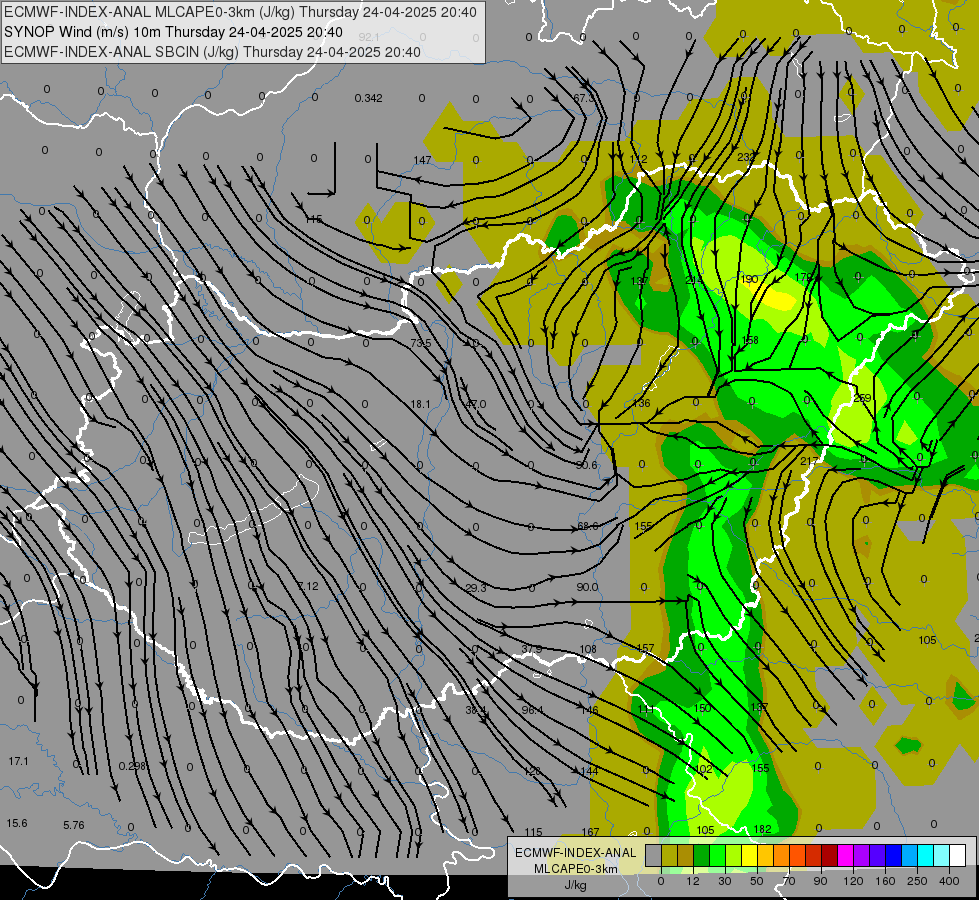Click the legend scale value 12
Screen dimensions: 979x900
(x=693, y=881)
